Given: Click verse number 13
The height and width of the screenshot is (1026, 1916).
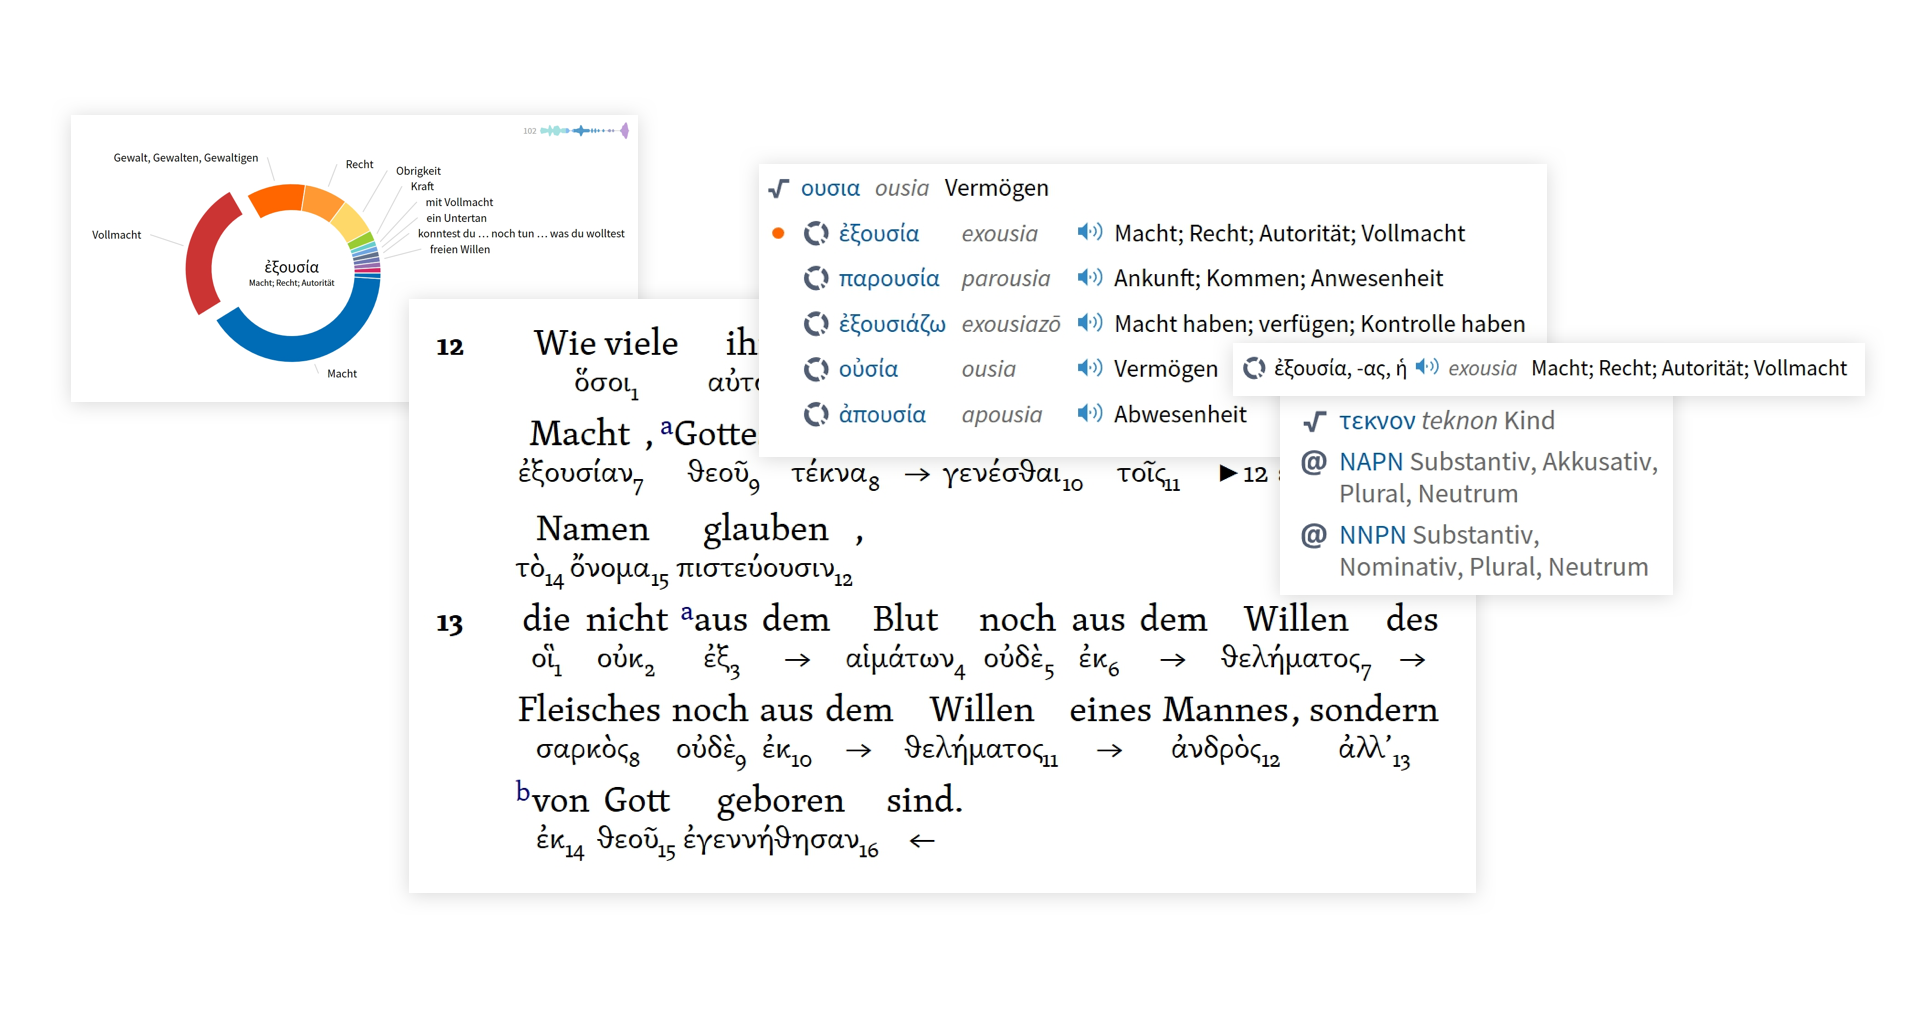Looking at the screenshot, I should 450,624.
